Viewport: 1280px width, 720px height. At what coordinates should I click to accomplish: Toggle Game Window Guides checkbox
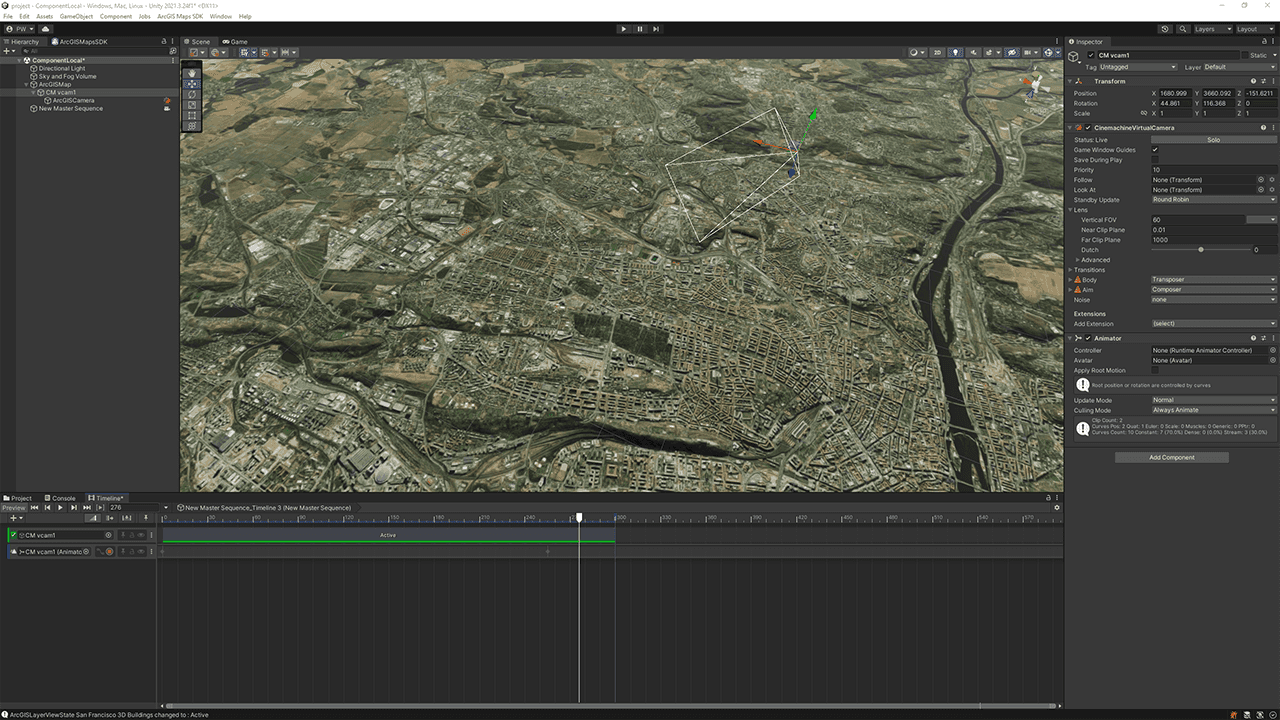coord(1156,149)
